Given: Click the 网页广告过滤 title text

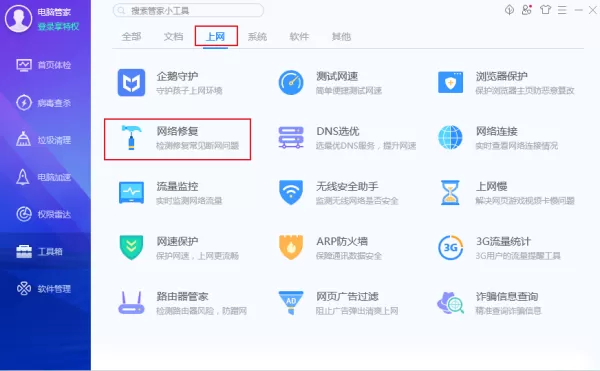Looking at the screenshot, I should point(347,297).
